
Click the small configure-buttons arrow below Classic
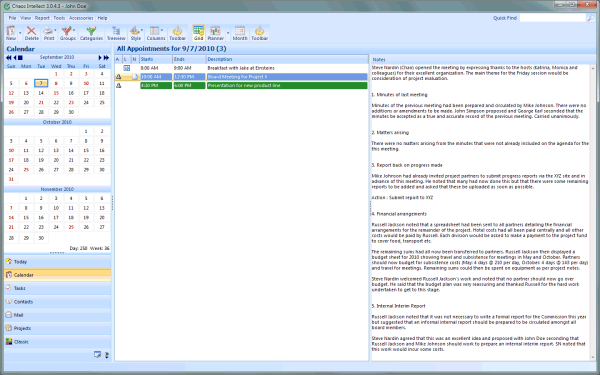pos(107,355)
